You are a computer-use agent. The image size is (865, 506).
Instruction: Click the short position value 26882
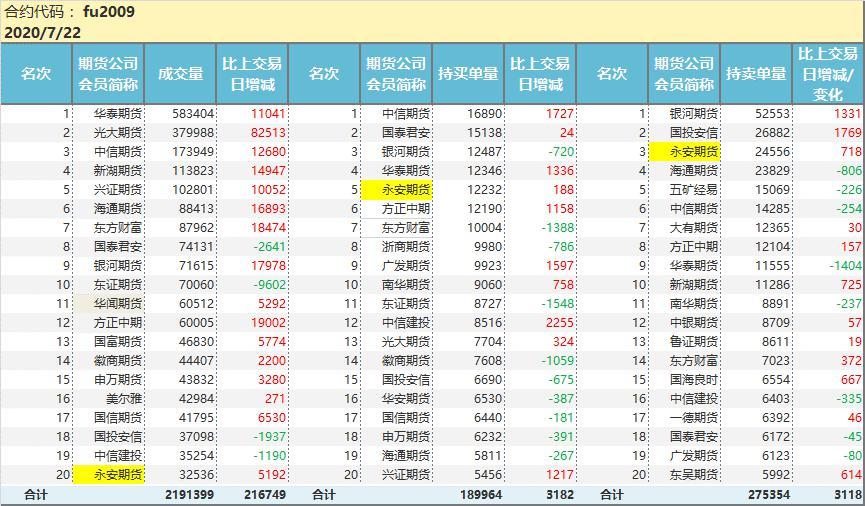click(773, 132)
